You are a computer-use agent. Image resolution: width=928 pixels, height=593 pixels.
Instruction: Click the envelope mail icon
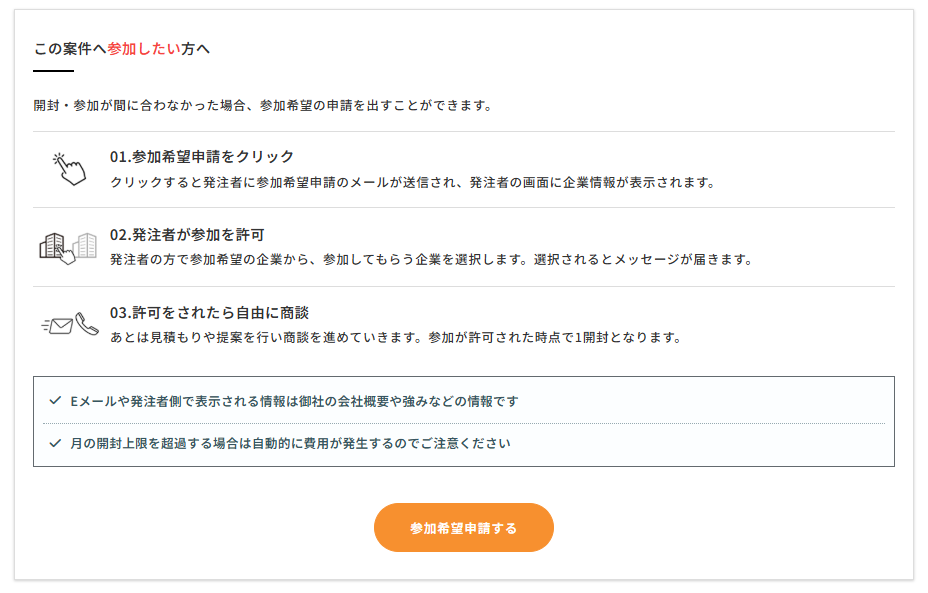60,325
